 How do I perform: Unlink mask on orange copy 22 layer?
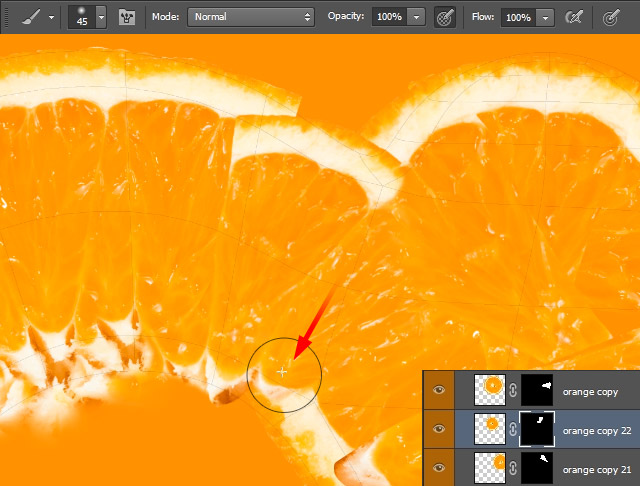coord(513,429)
